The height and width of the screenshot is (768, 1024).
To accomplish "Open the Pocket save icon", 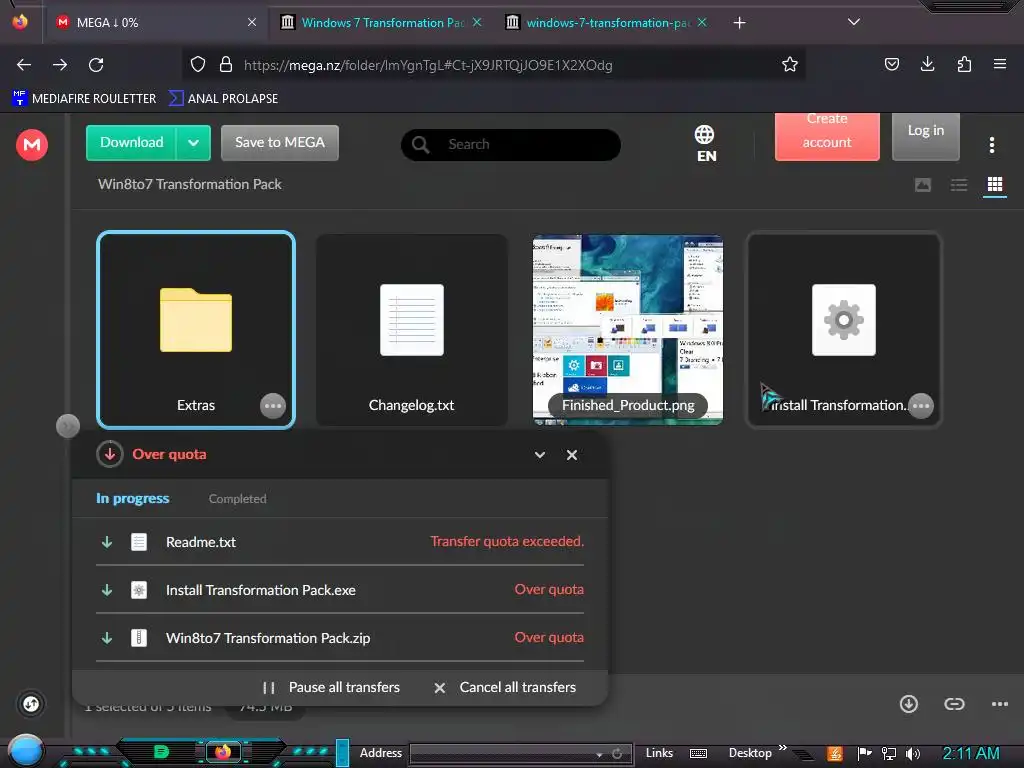I will [x=891, y=64].
